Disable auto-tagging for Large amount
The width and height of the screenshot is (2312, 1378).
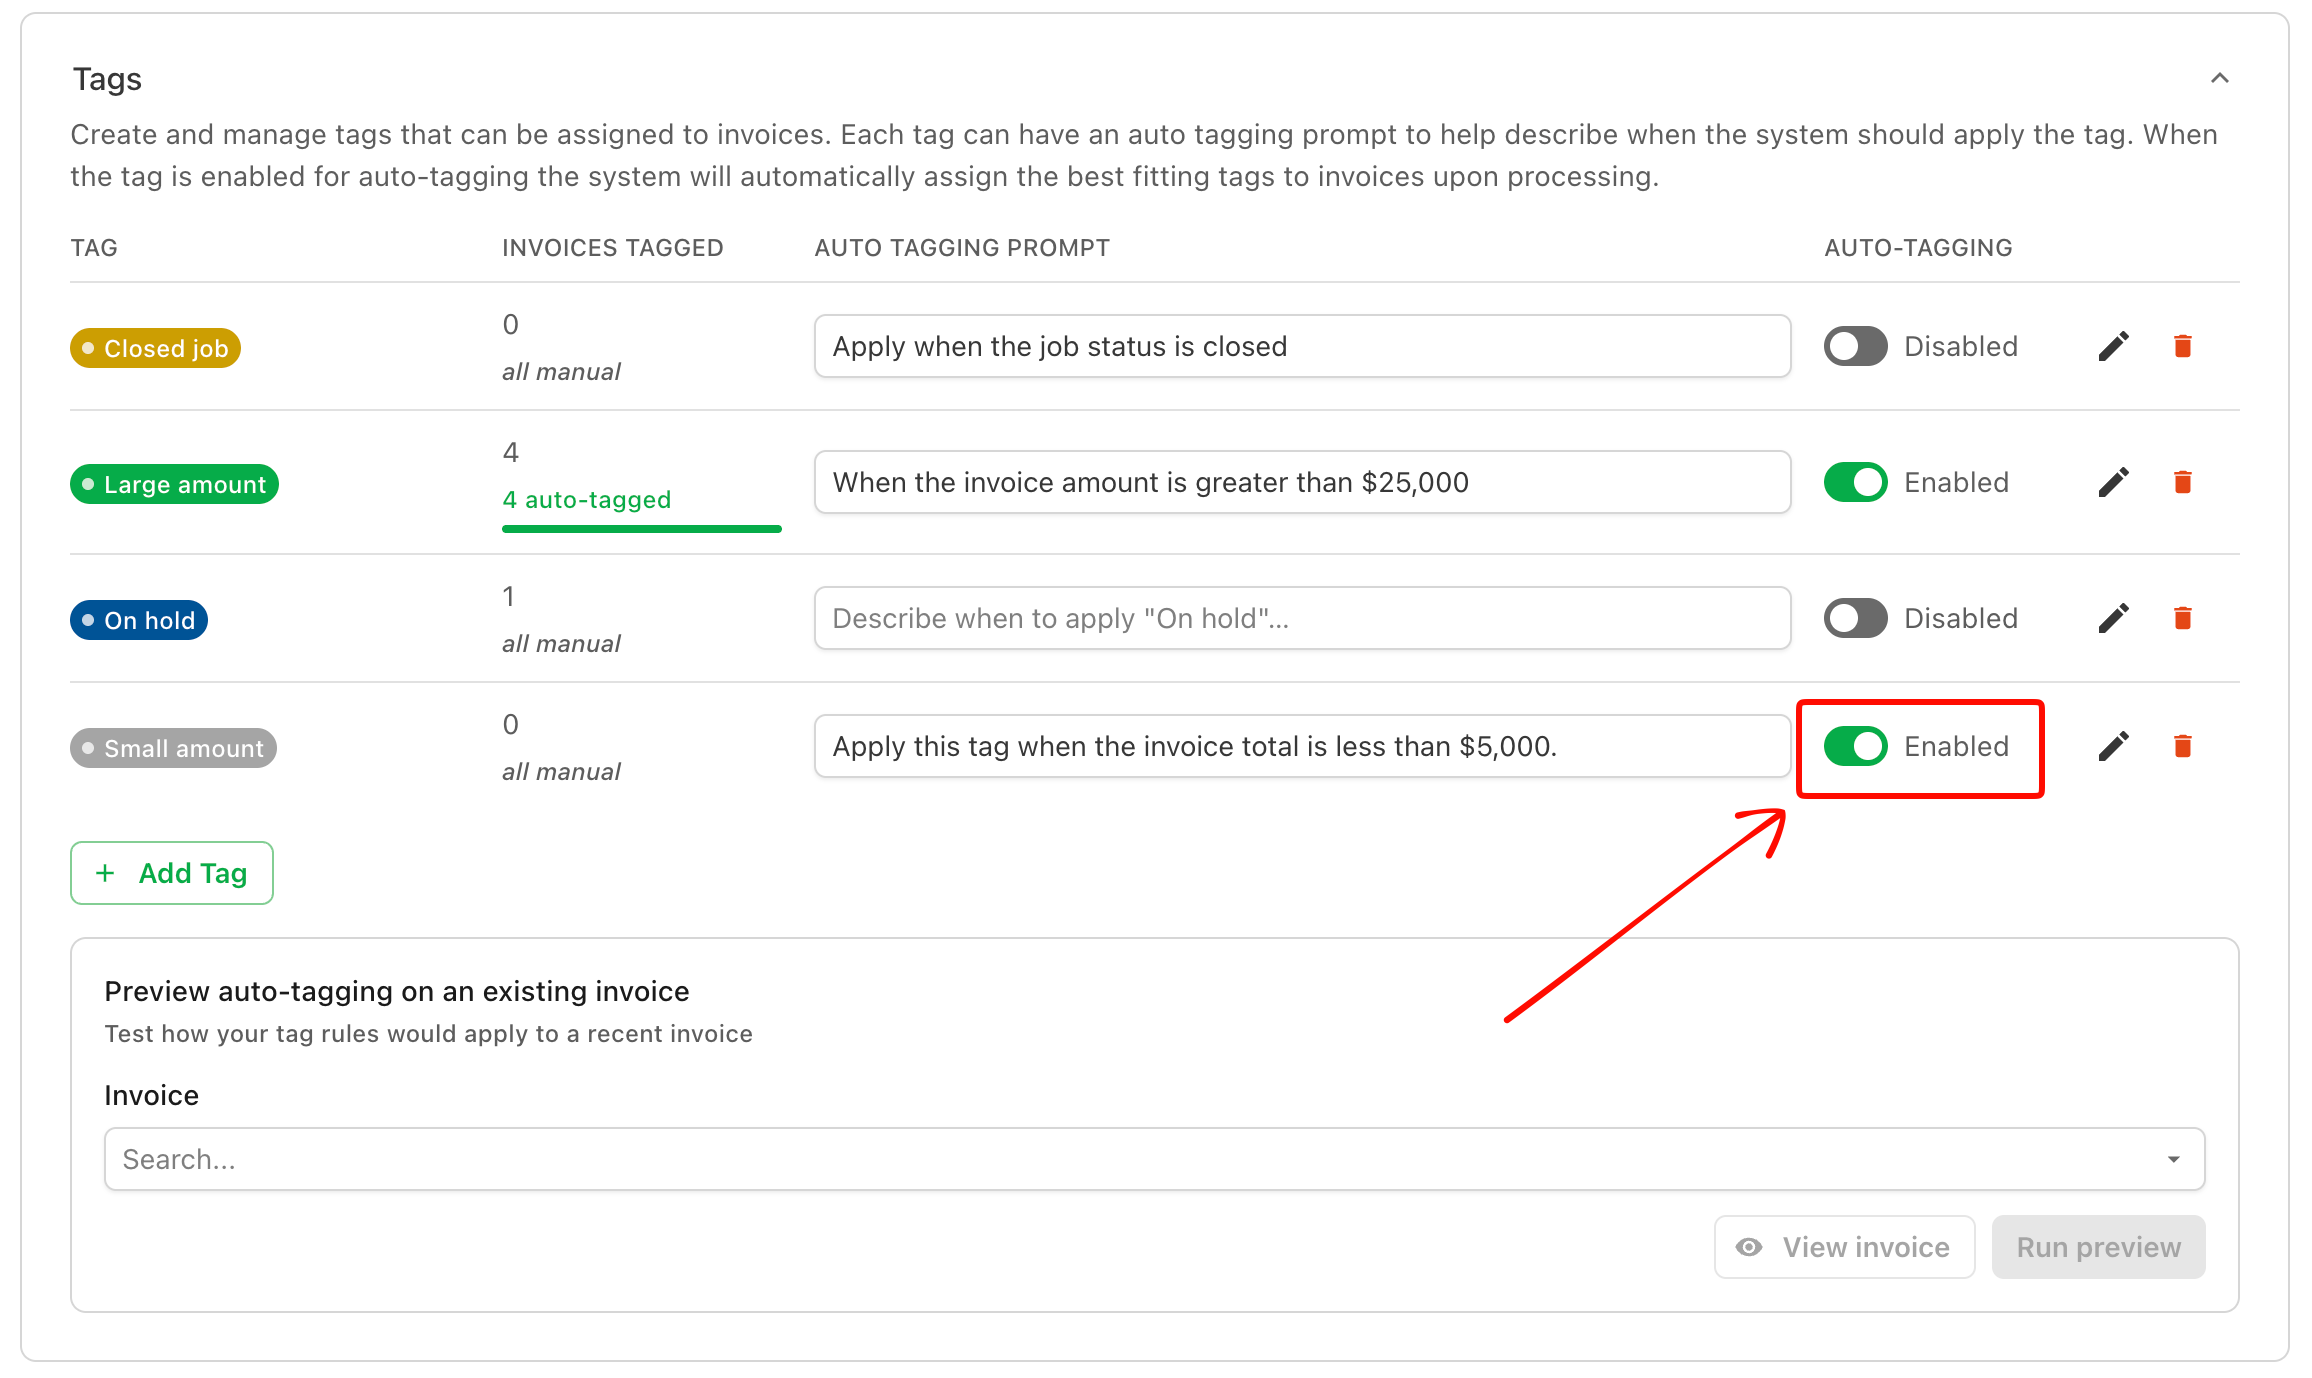point(1855,482)
